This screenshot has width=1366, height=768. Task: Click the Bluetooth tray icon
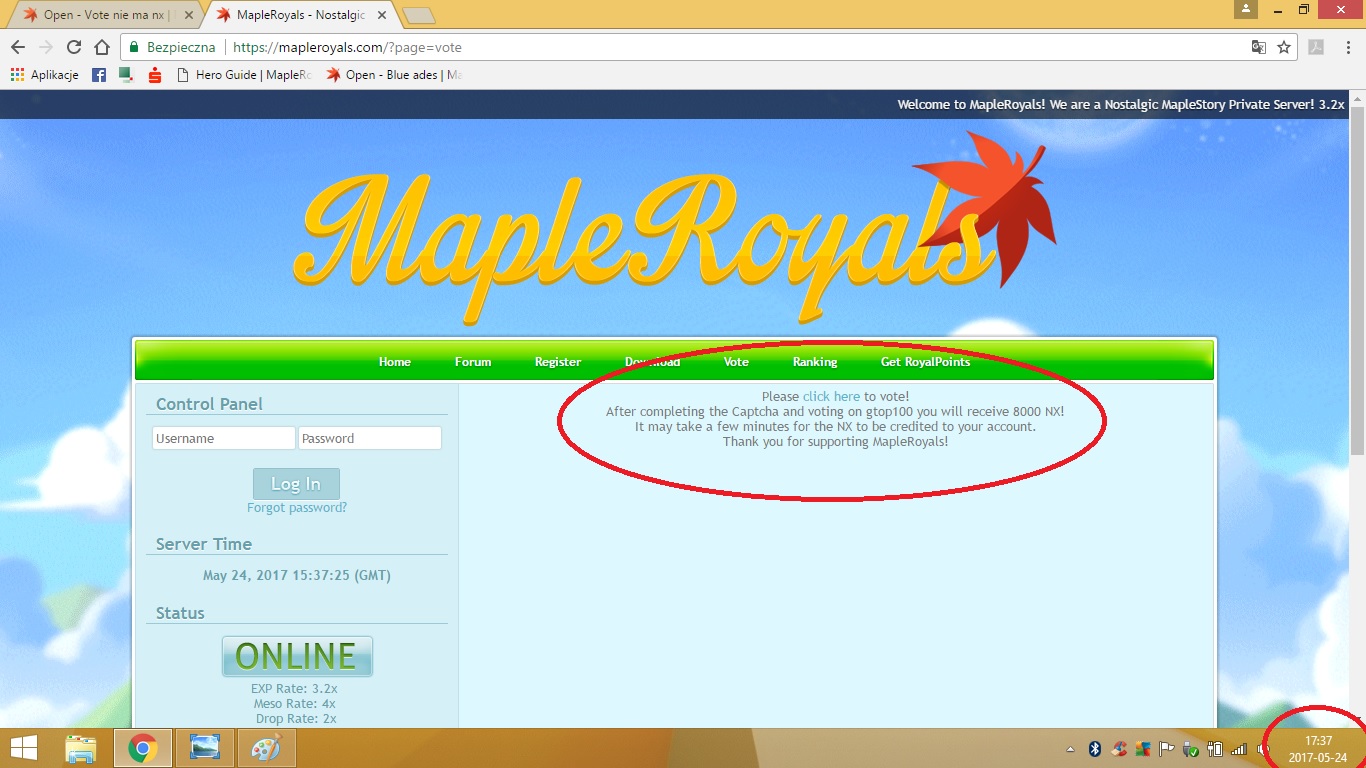(x=1095, y=749)
